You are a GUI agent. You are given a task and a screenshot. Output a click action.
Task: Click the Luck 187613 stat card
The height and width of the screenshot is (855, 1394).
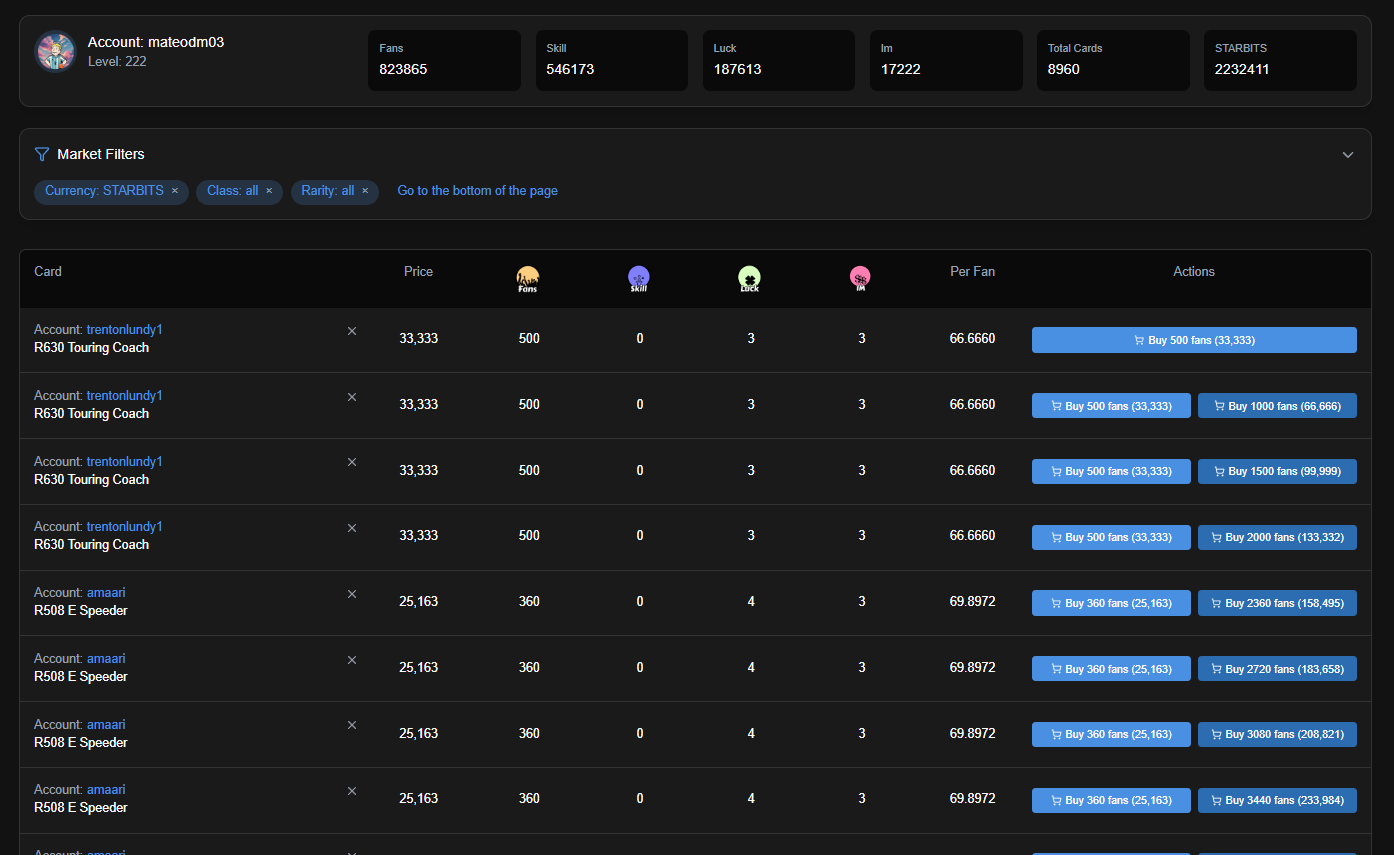point(779,60)
